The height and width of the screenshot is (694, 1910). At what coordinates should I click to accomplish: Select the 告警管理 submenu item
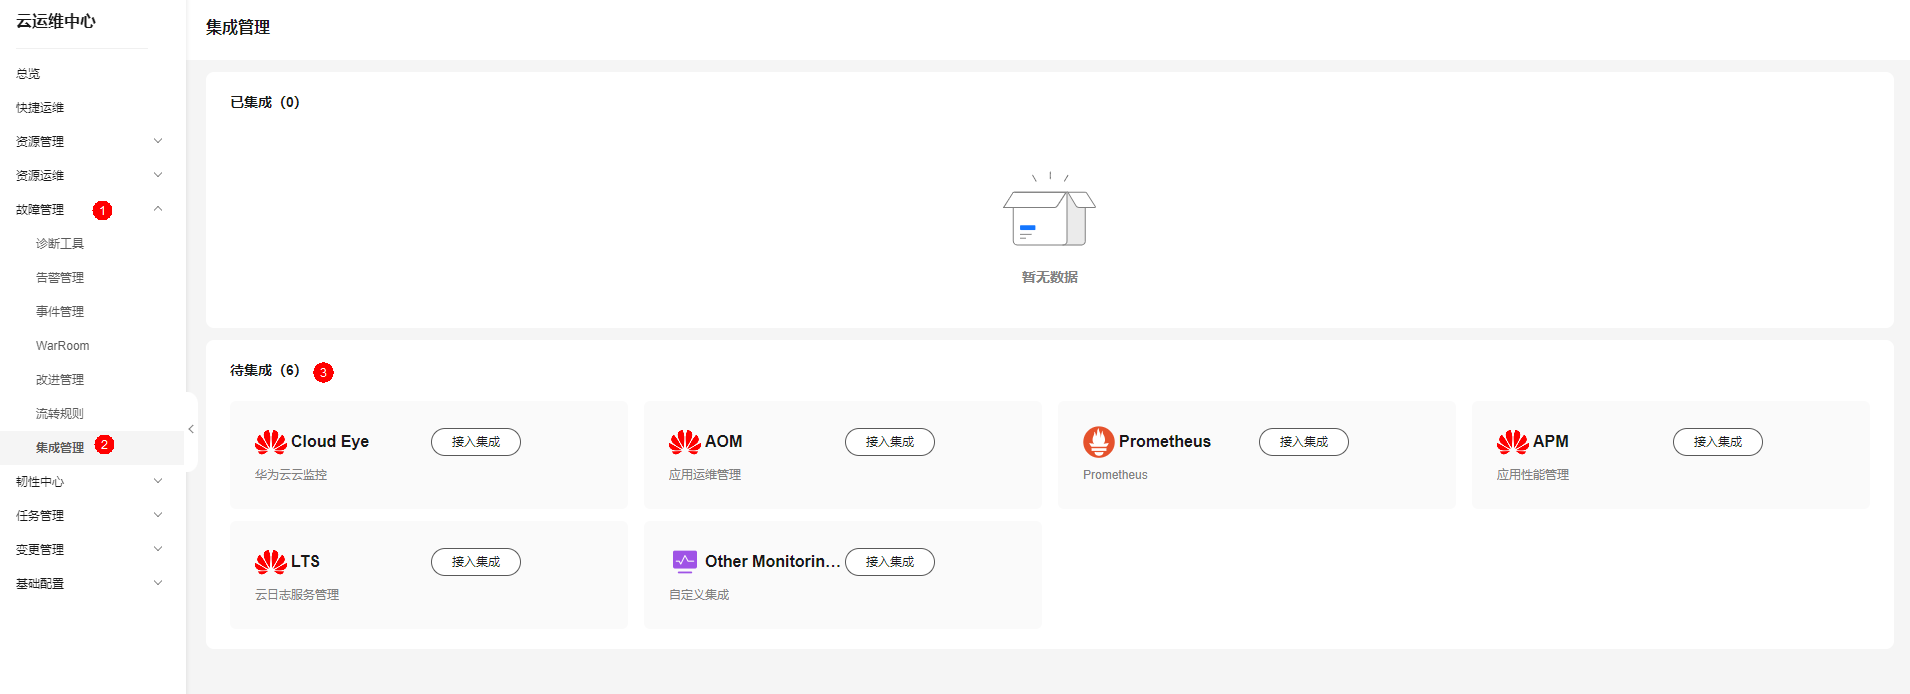[60, 278]
